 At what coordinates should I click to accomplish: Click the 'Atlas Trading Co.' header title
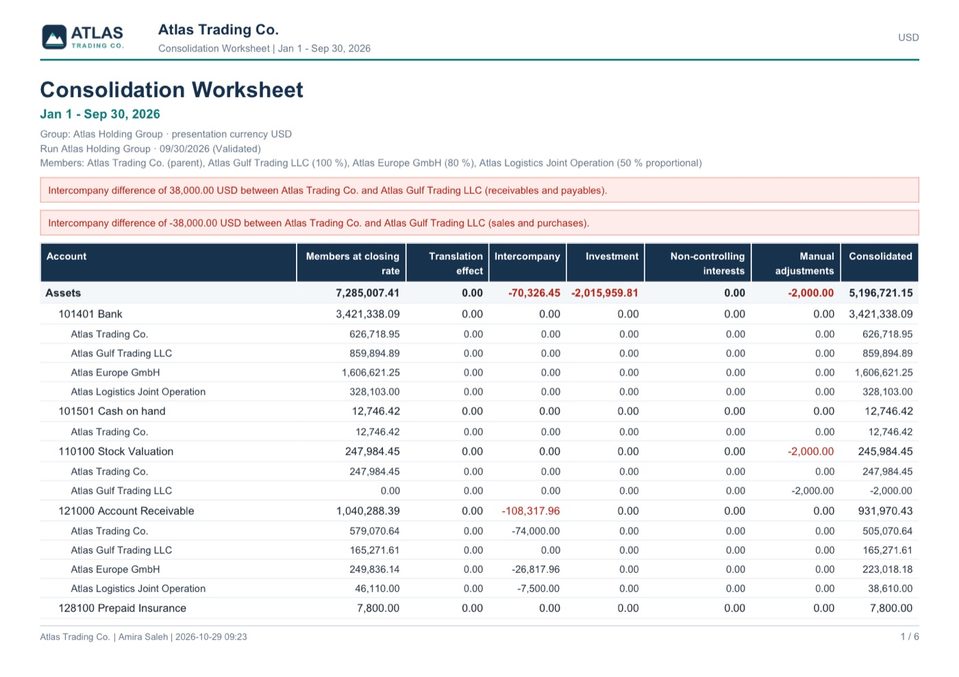(x=218, y=29)
